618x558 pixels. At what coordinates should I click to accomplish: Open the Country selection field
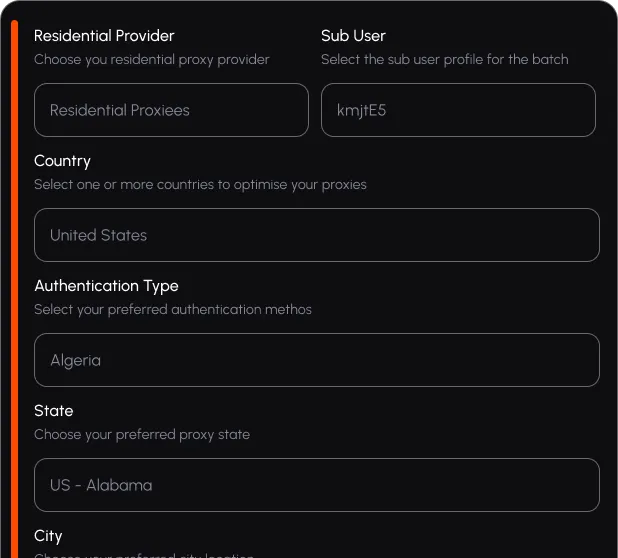tap(316, 235)
